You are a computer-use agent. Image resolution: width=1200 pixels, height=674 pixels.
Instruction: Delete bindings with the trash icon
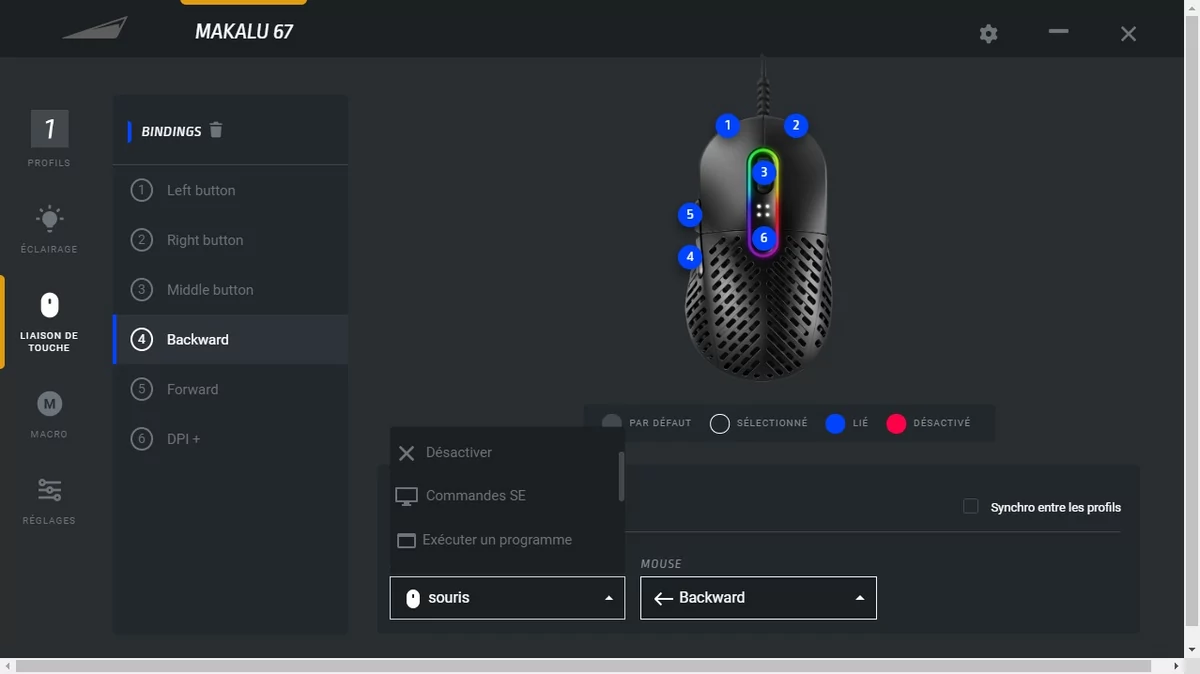tap(216, 130)
